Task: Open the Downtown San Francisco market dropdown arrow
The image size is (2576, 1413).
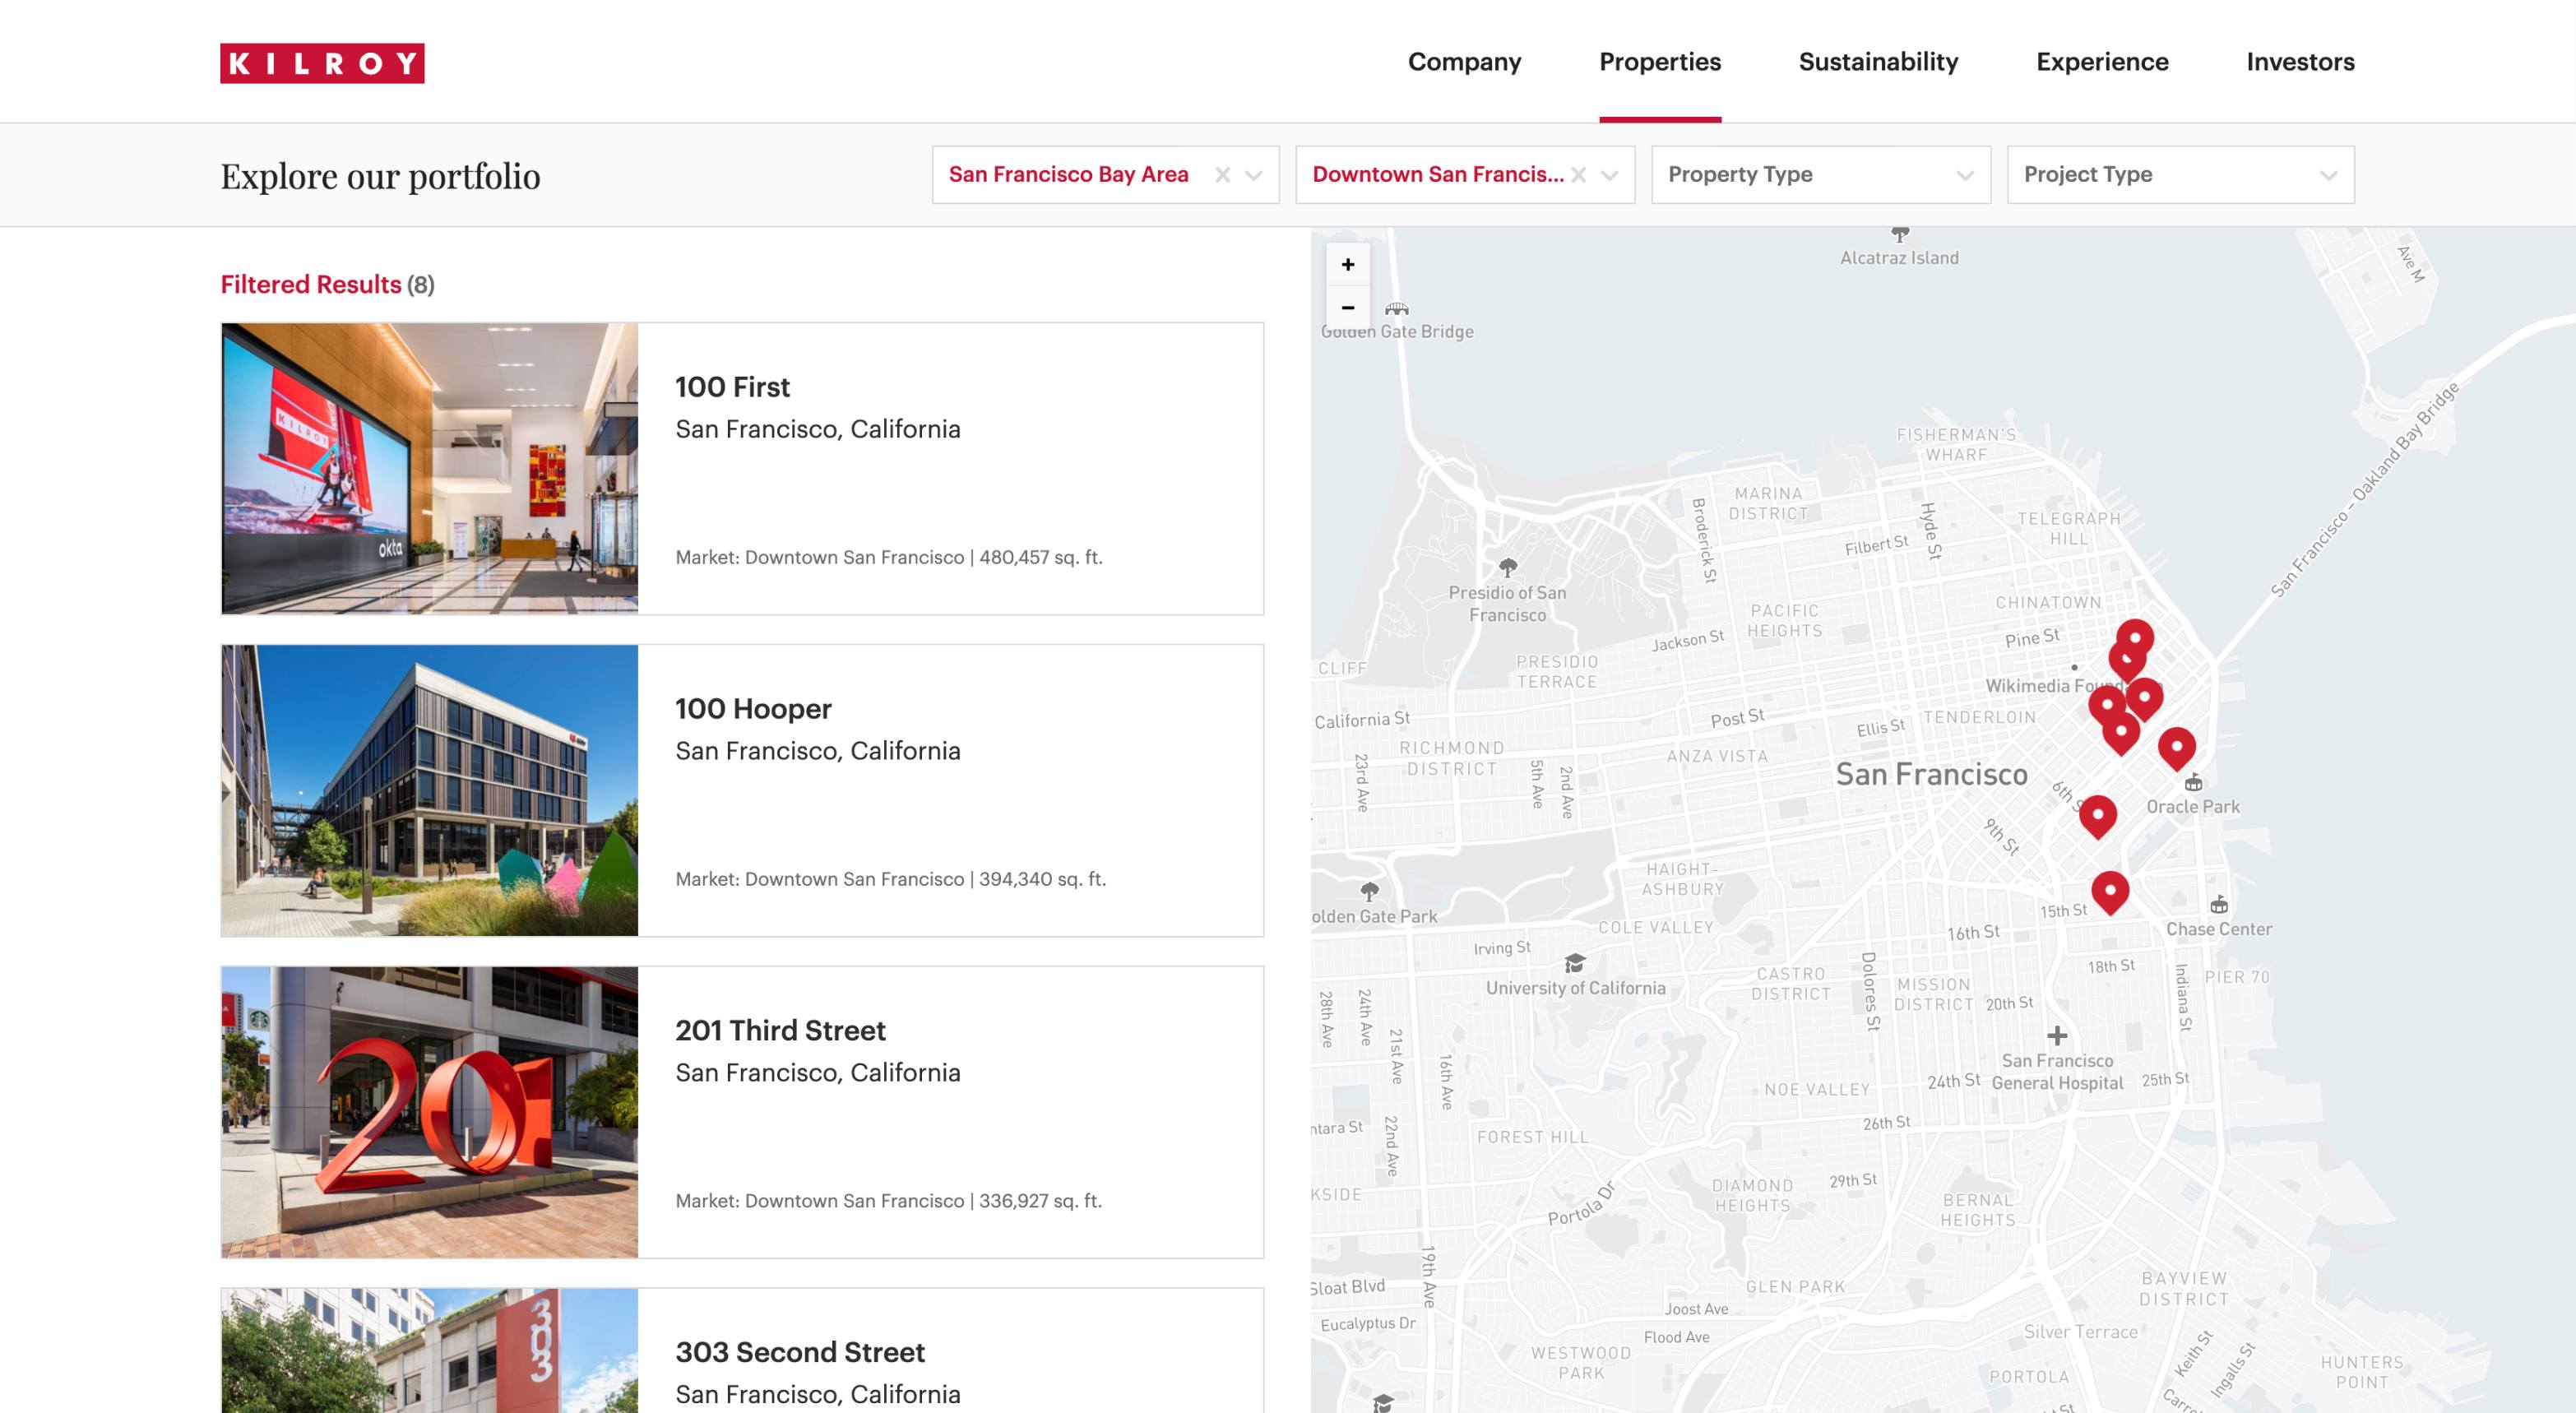Action: click(1609, 175)
